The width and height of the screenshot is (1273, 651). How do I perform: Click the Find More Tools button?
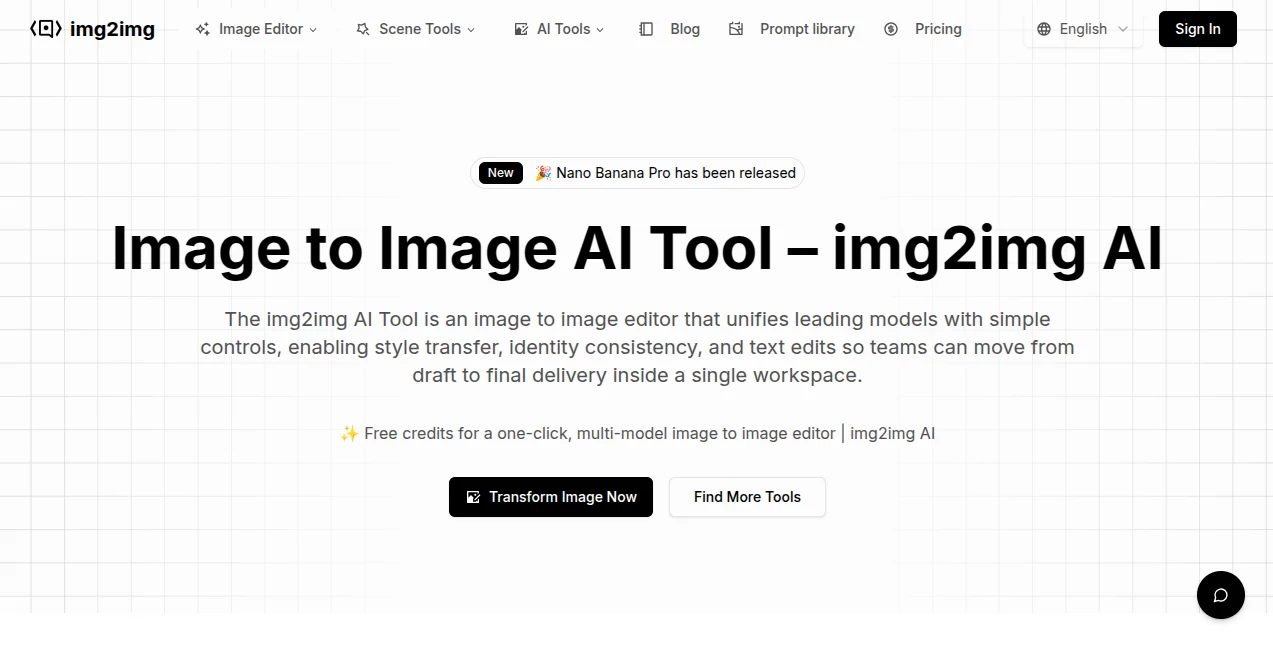[747, 497]
